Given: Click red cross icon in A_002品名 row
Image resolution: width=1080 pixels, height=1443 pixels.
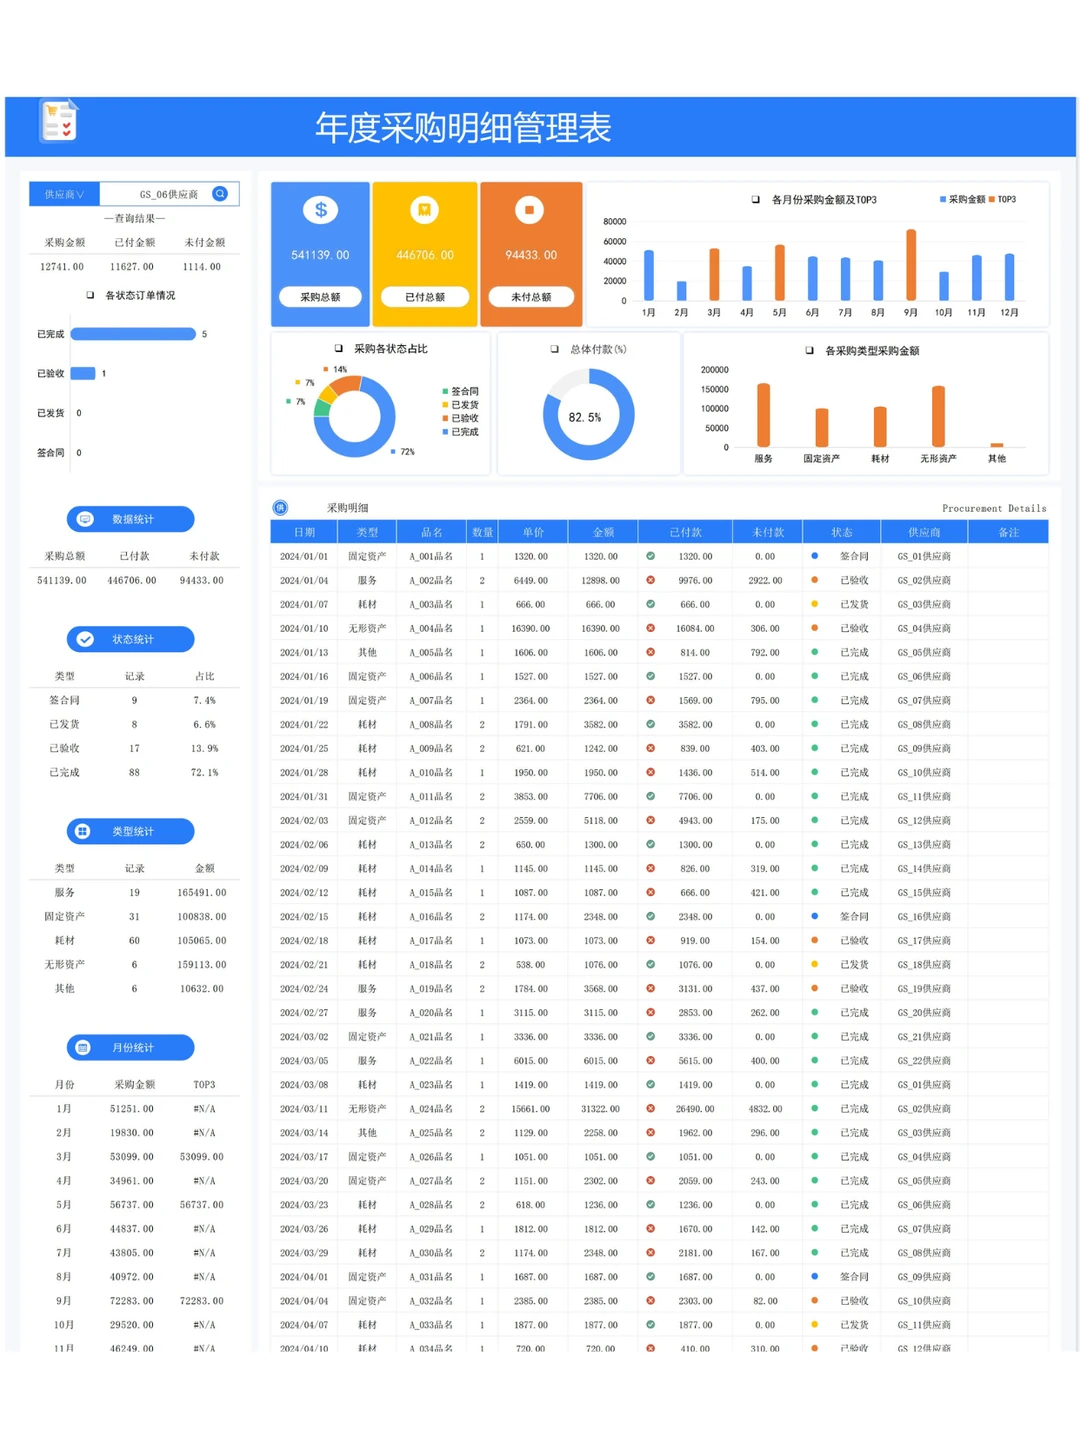Looking at the screenshot, I should pyautogui.click(x=650, y=580).
